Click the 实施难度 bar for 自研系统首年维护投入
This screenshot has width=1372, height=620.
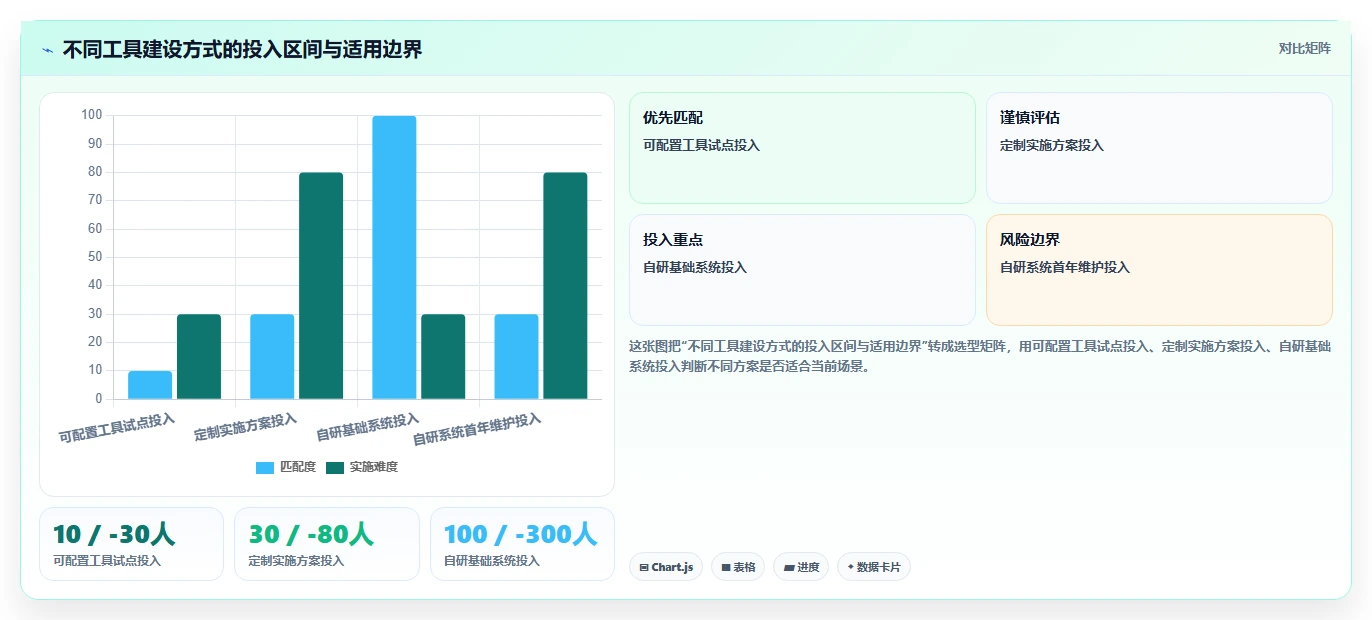565,286
